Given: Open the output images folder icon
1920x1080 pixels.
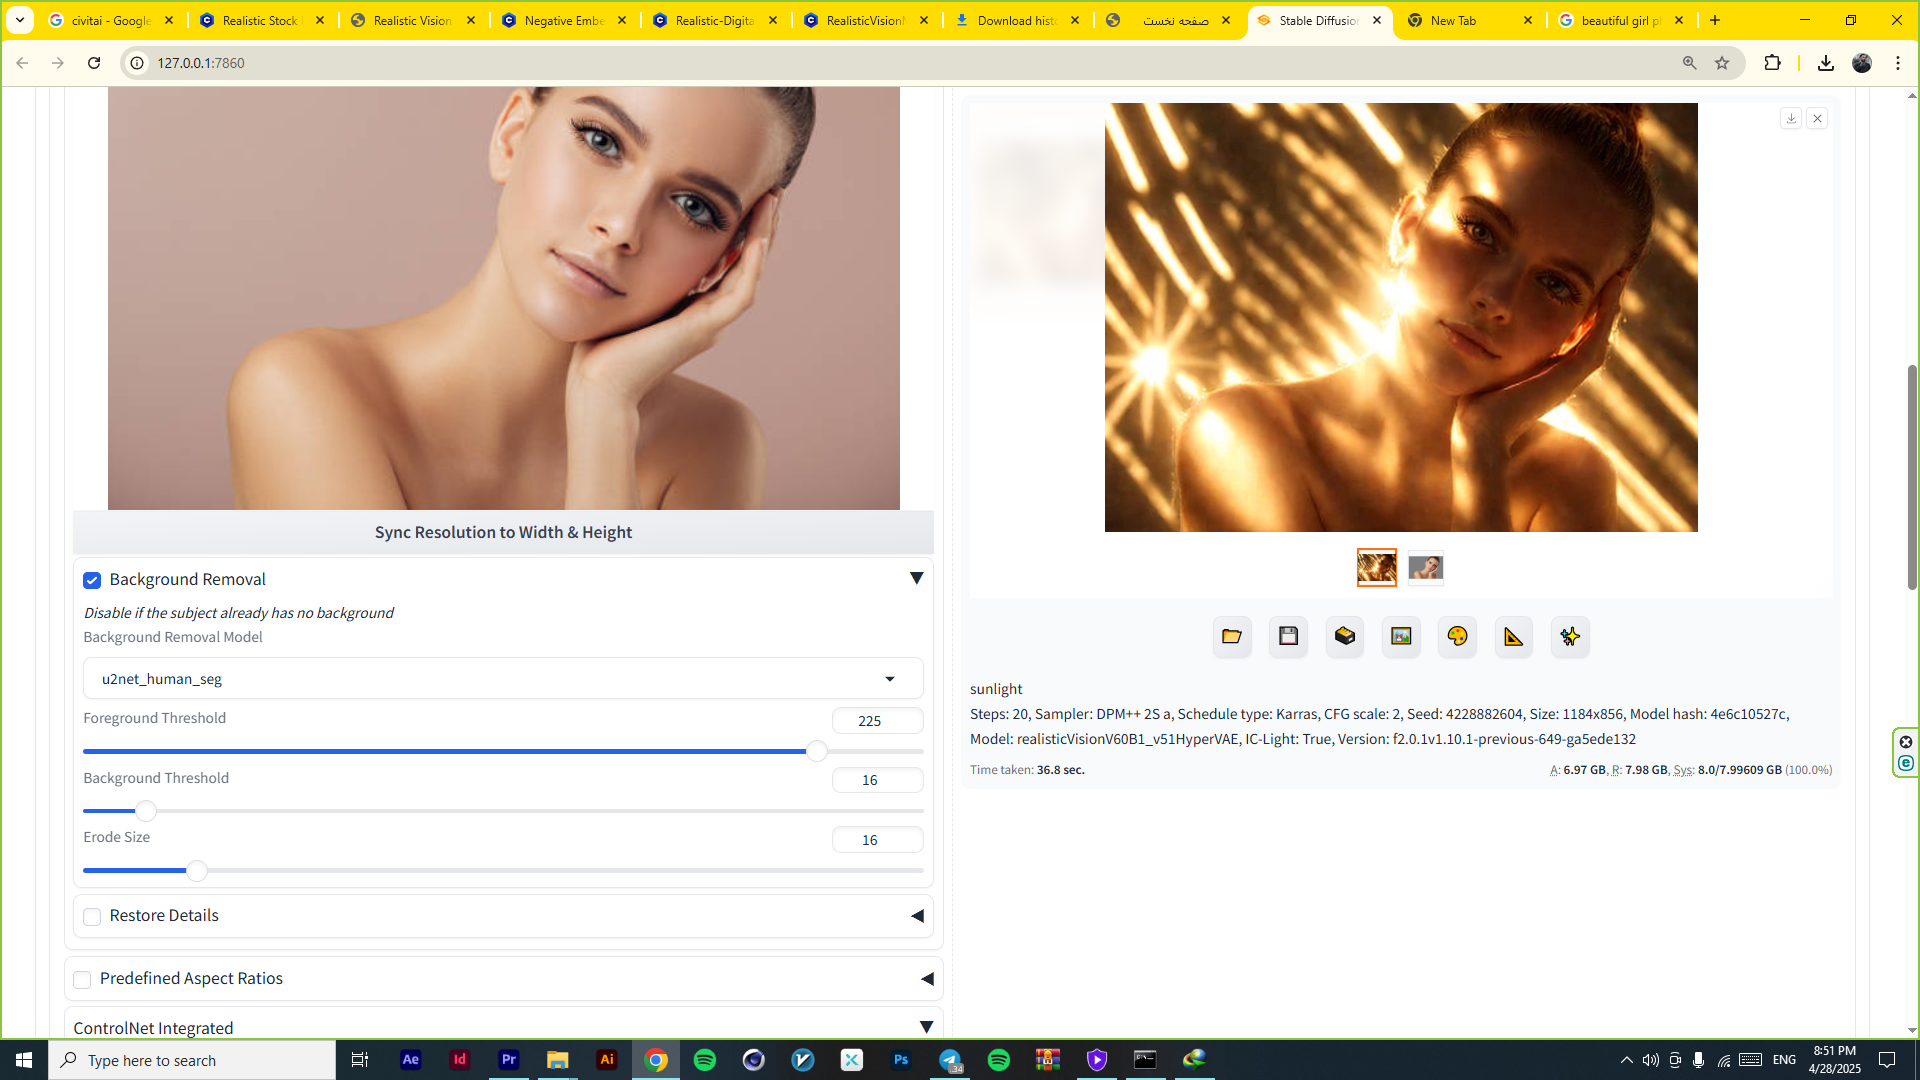Looking at the screenshot, I should tap(1232, 637).
